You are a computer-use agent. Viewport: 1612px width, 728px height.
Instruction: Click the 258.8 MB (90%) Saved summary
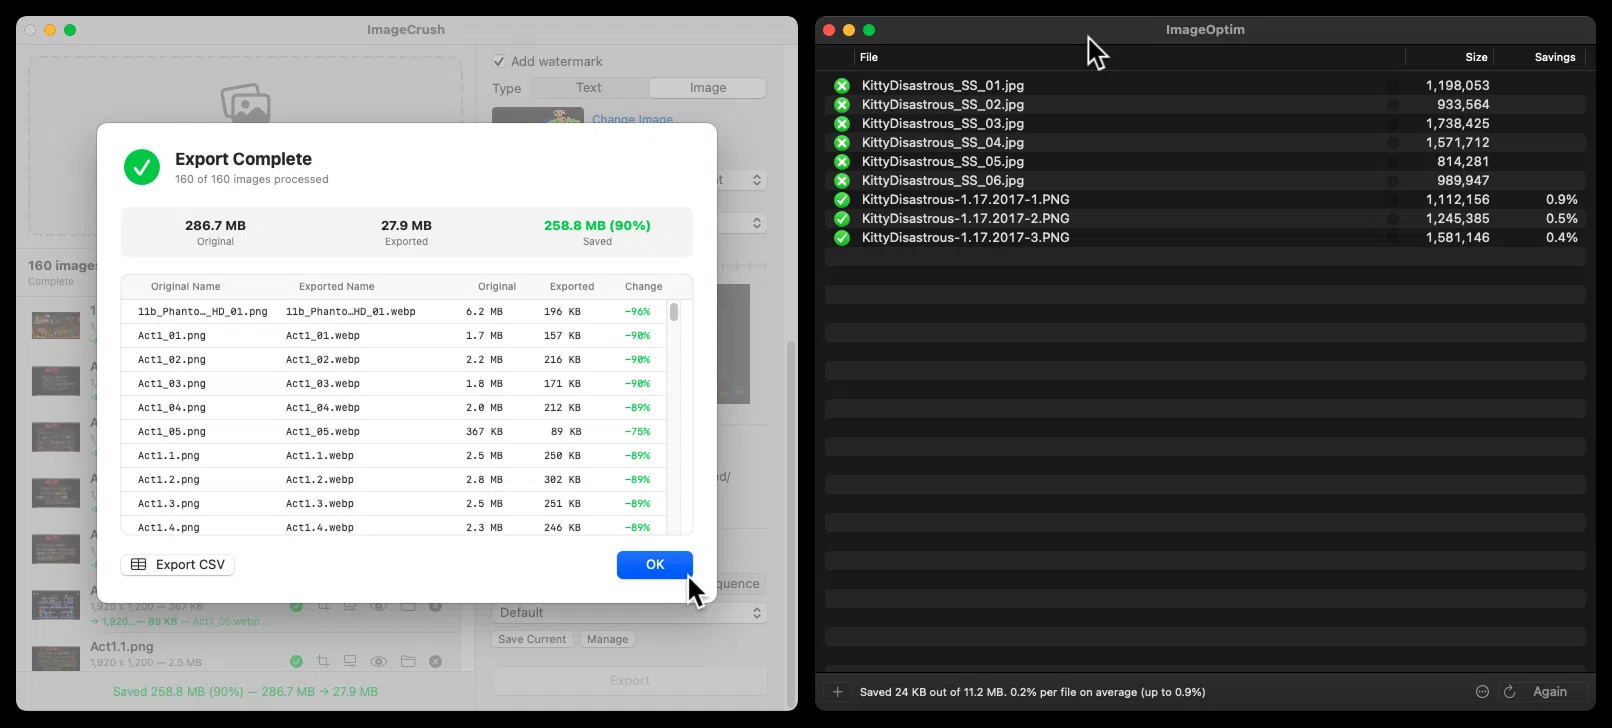[597, 232]
